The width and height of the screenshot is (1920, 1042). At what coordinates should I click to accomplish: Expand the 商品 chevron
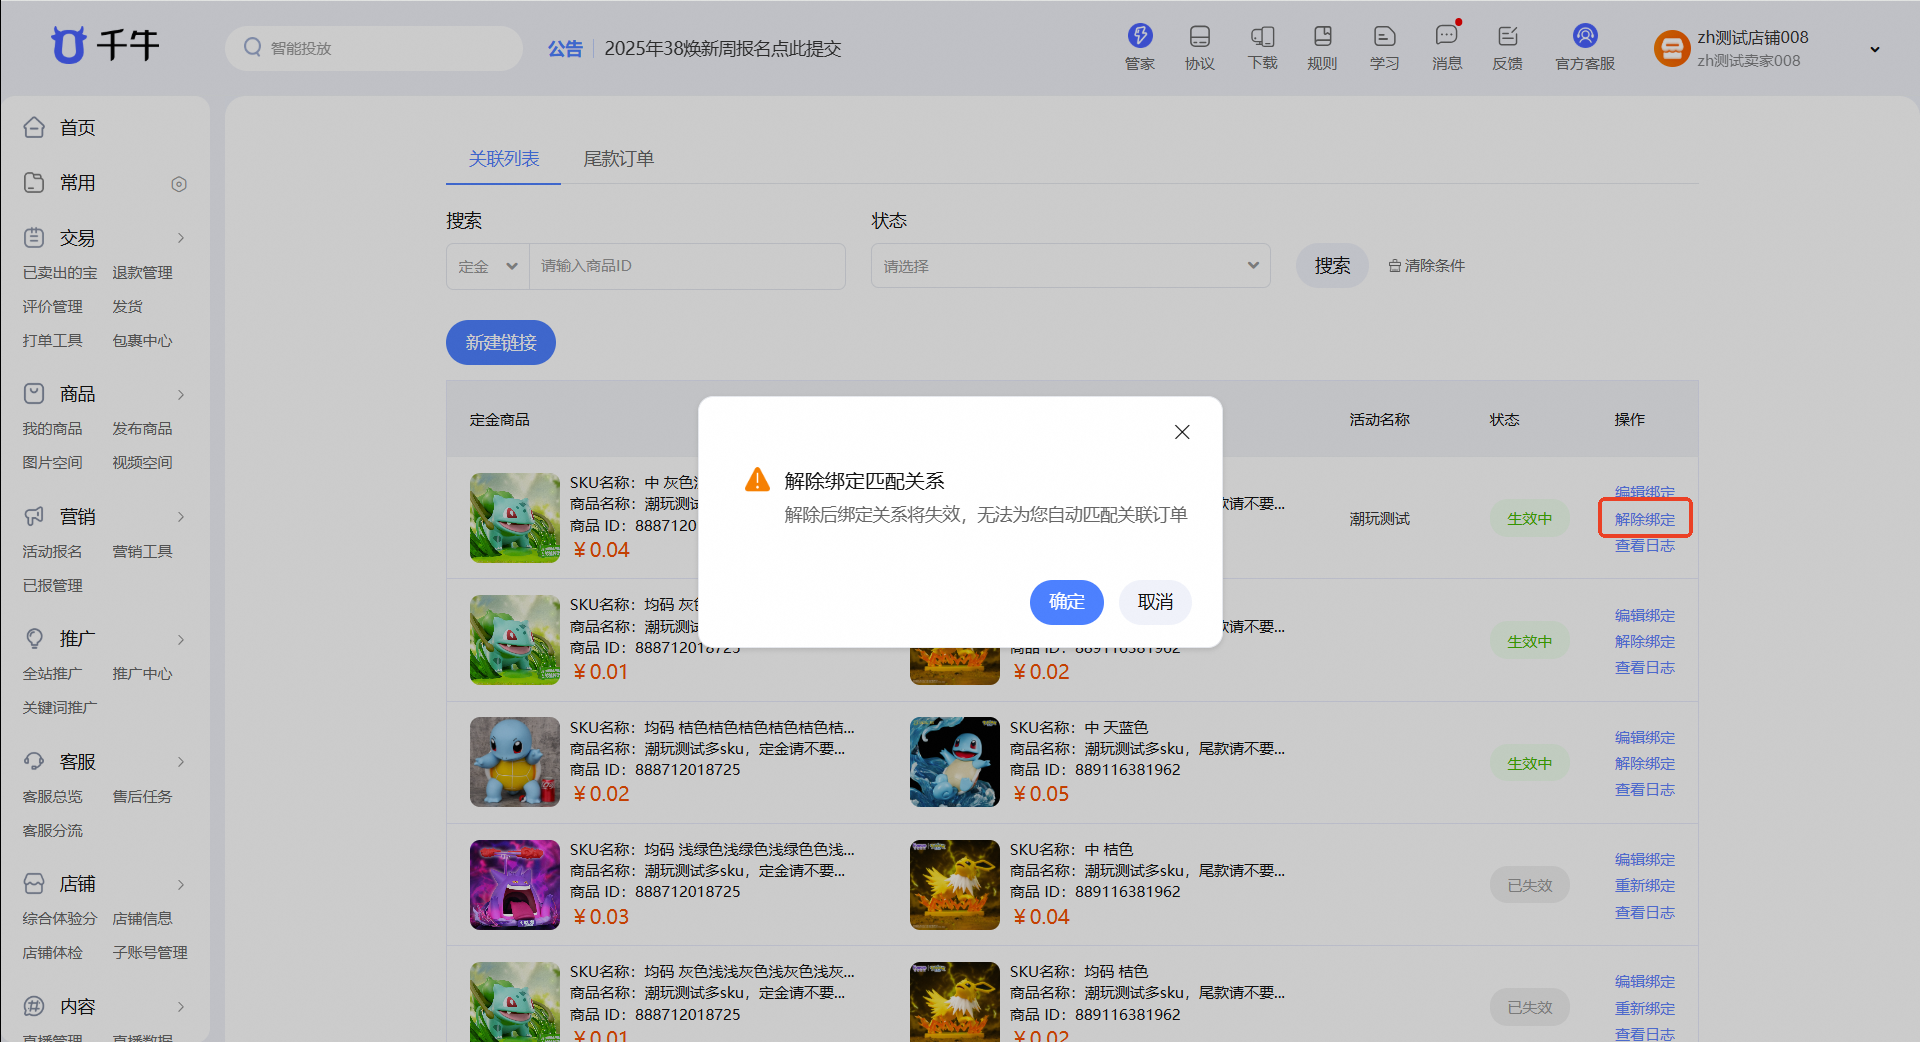click(x=181, y=394)
